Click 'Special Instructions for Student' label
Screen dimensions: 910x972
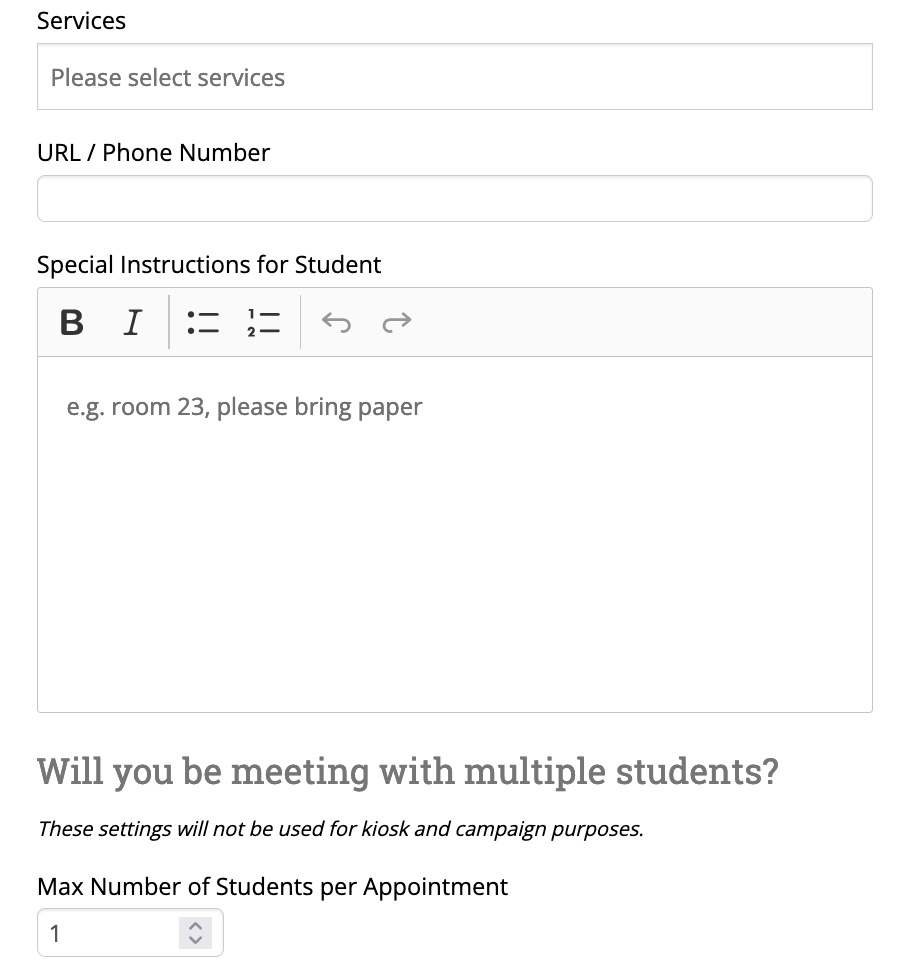pos(209,265)
